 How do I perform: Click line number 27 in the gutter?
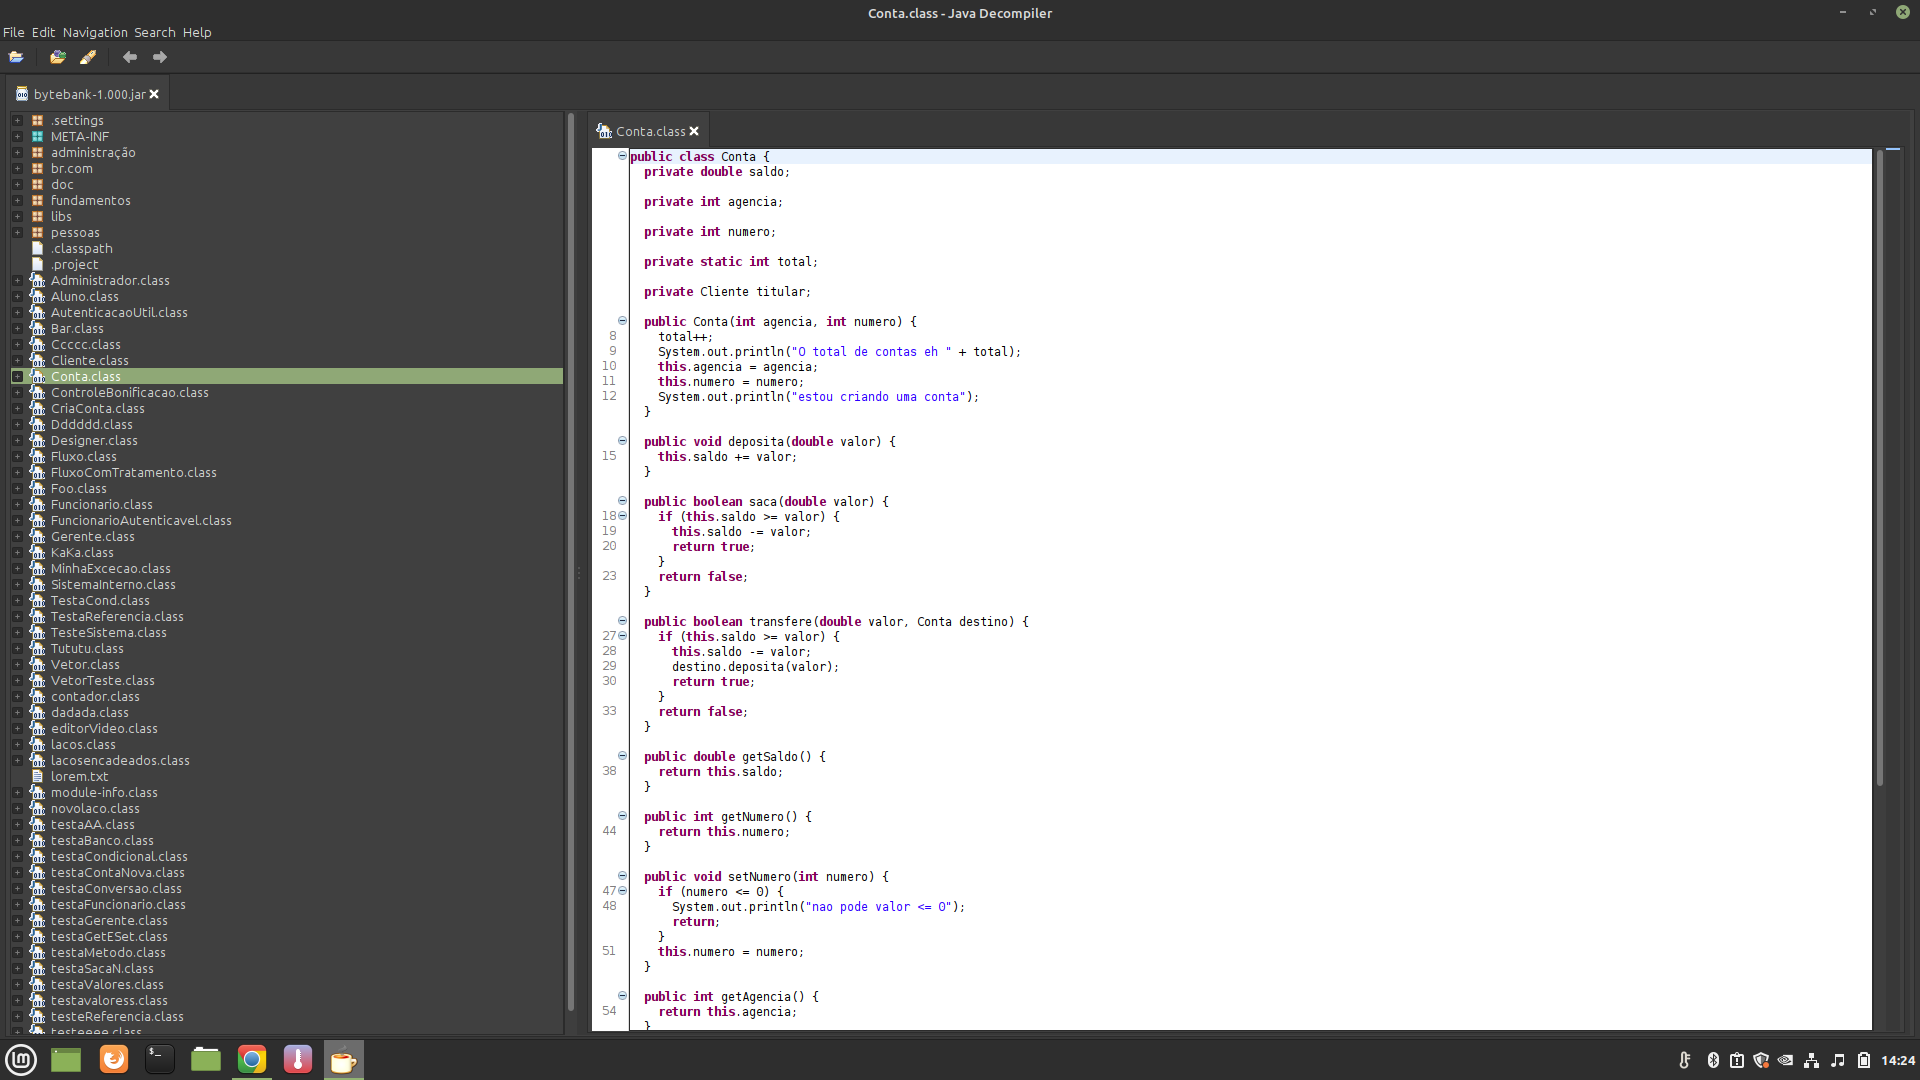click(608, 636)
